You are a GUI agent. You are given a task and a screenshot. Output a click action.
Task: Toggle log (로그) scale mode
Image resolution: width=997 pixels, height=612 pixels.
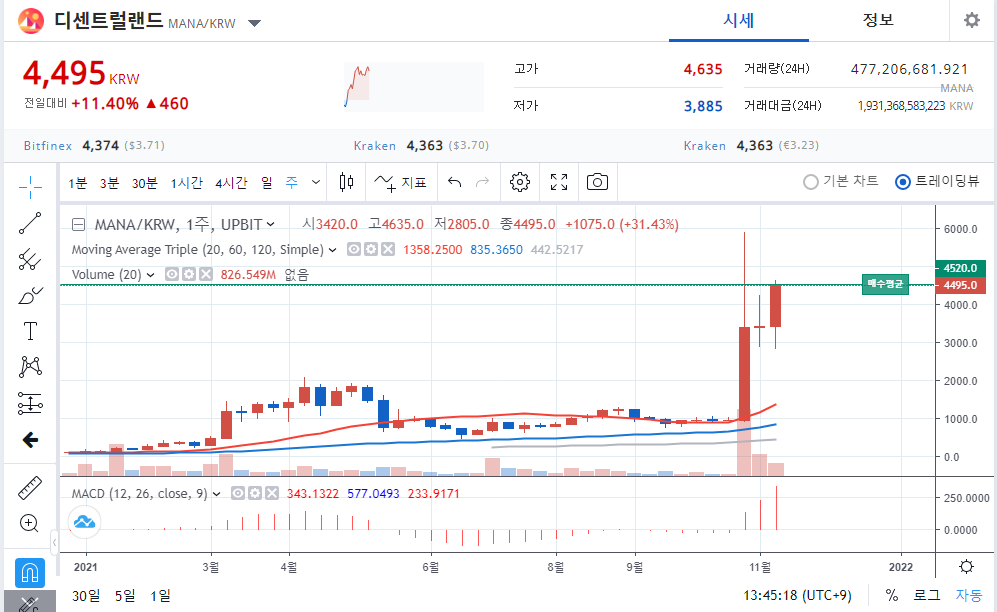click(926, 595)
